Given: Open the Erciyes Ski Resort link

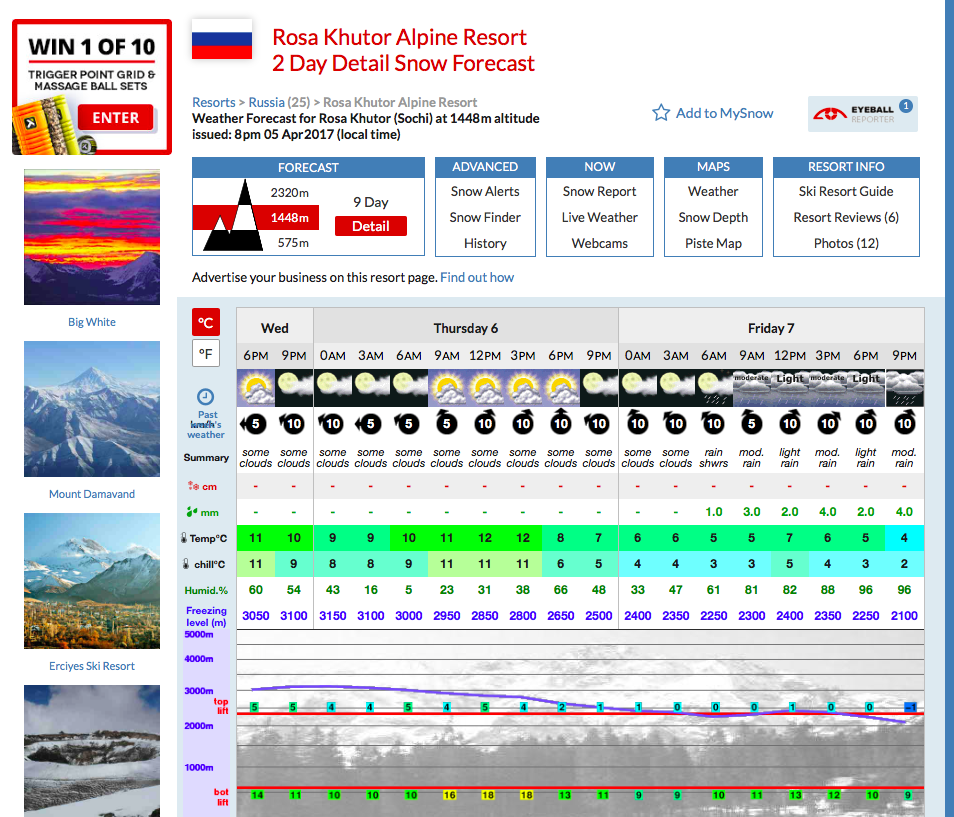Looking at the screenshot, I should coord(92,666).
